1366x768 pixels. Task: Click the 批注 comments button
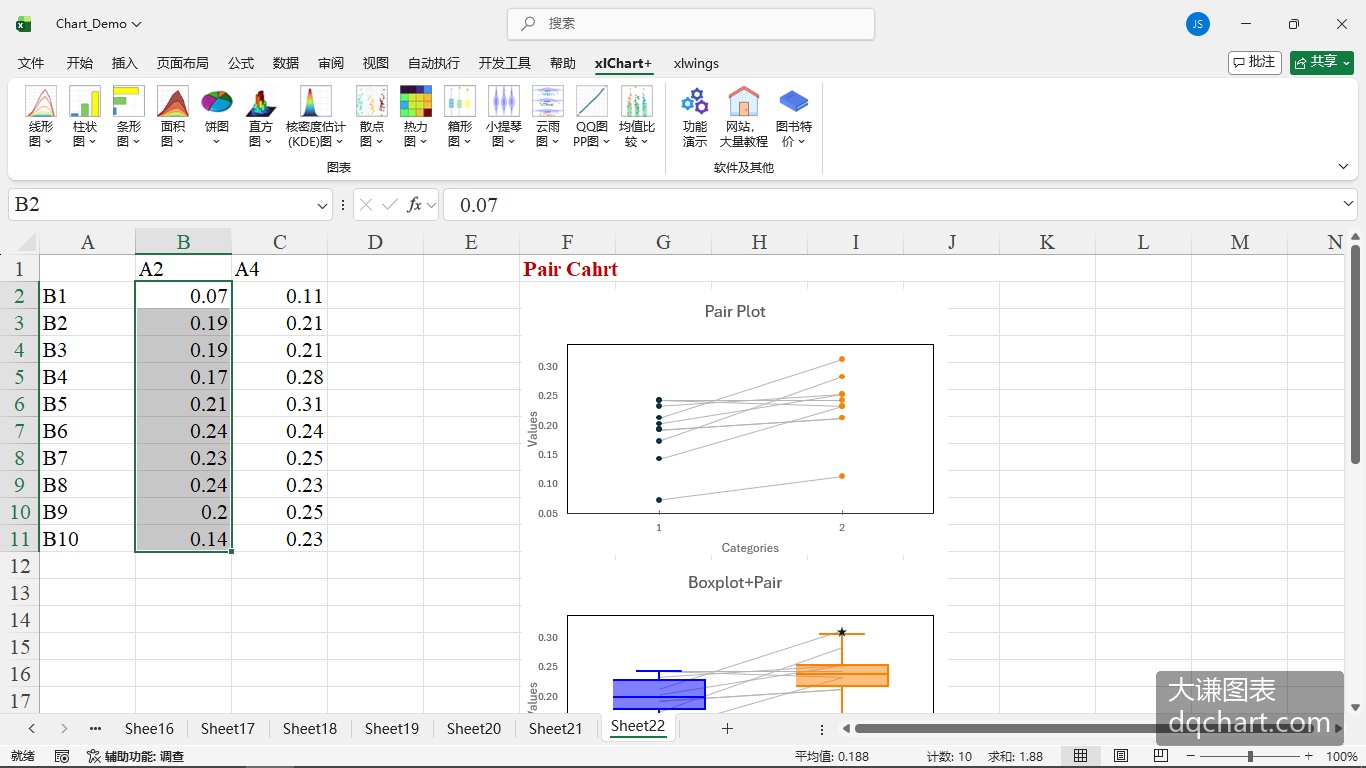click(x=1255, y=62)
